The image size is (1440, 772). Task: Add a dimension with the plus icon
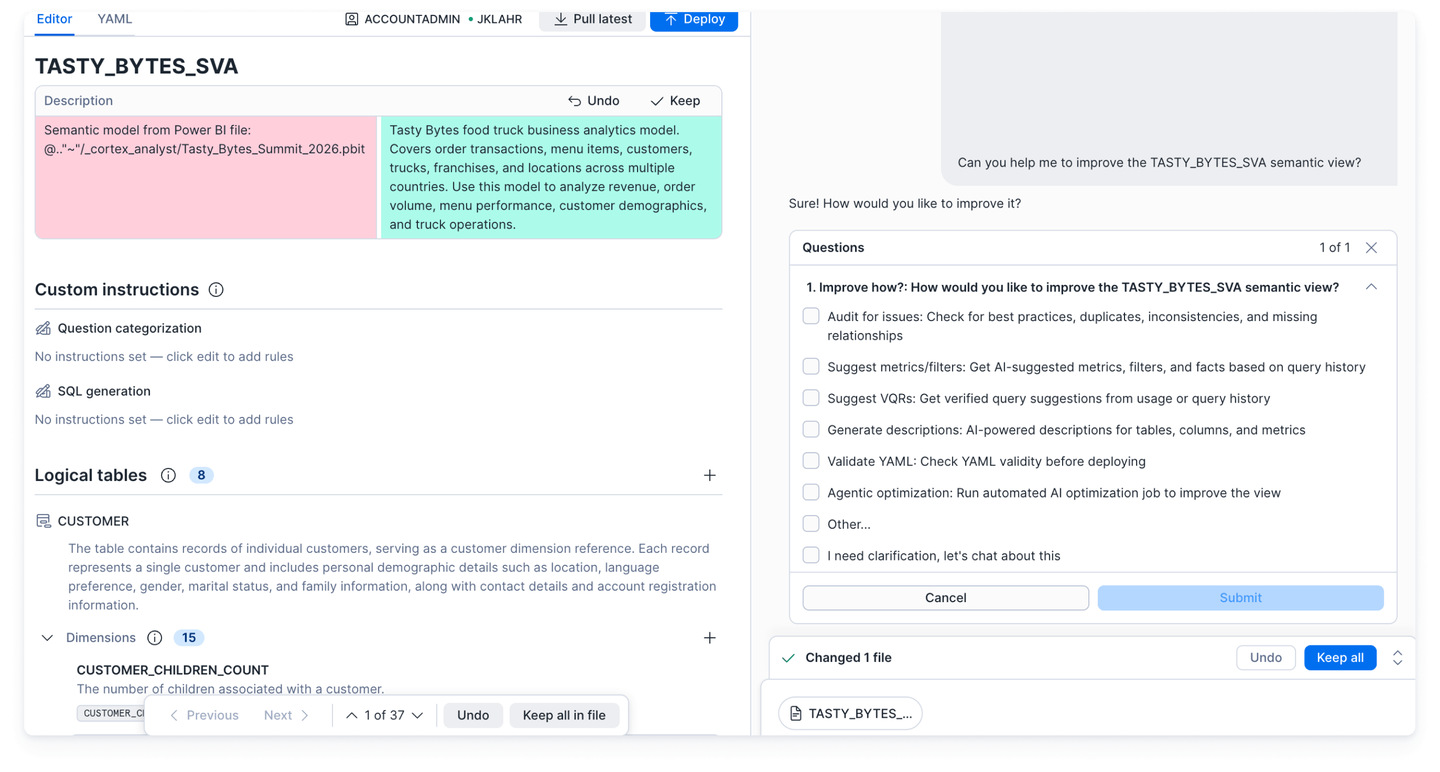[x=709, y=638]
